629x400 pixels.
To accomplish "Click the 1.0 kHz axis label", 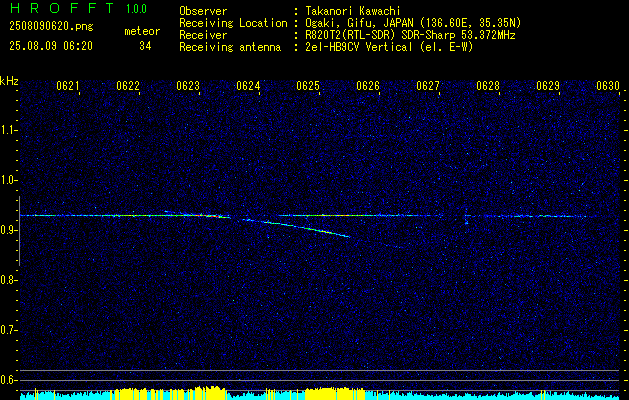I will coord(8,181).
